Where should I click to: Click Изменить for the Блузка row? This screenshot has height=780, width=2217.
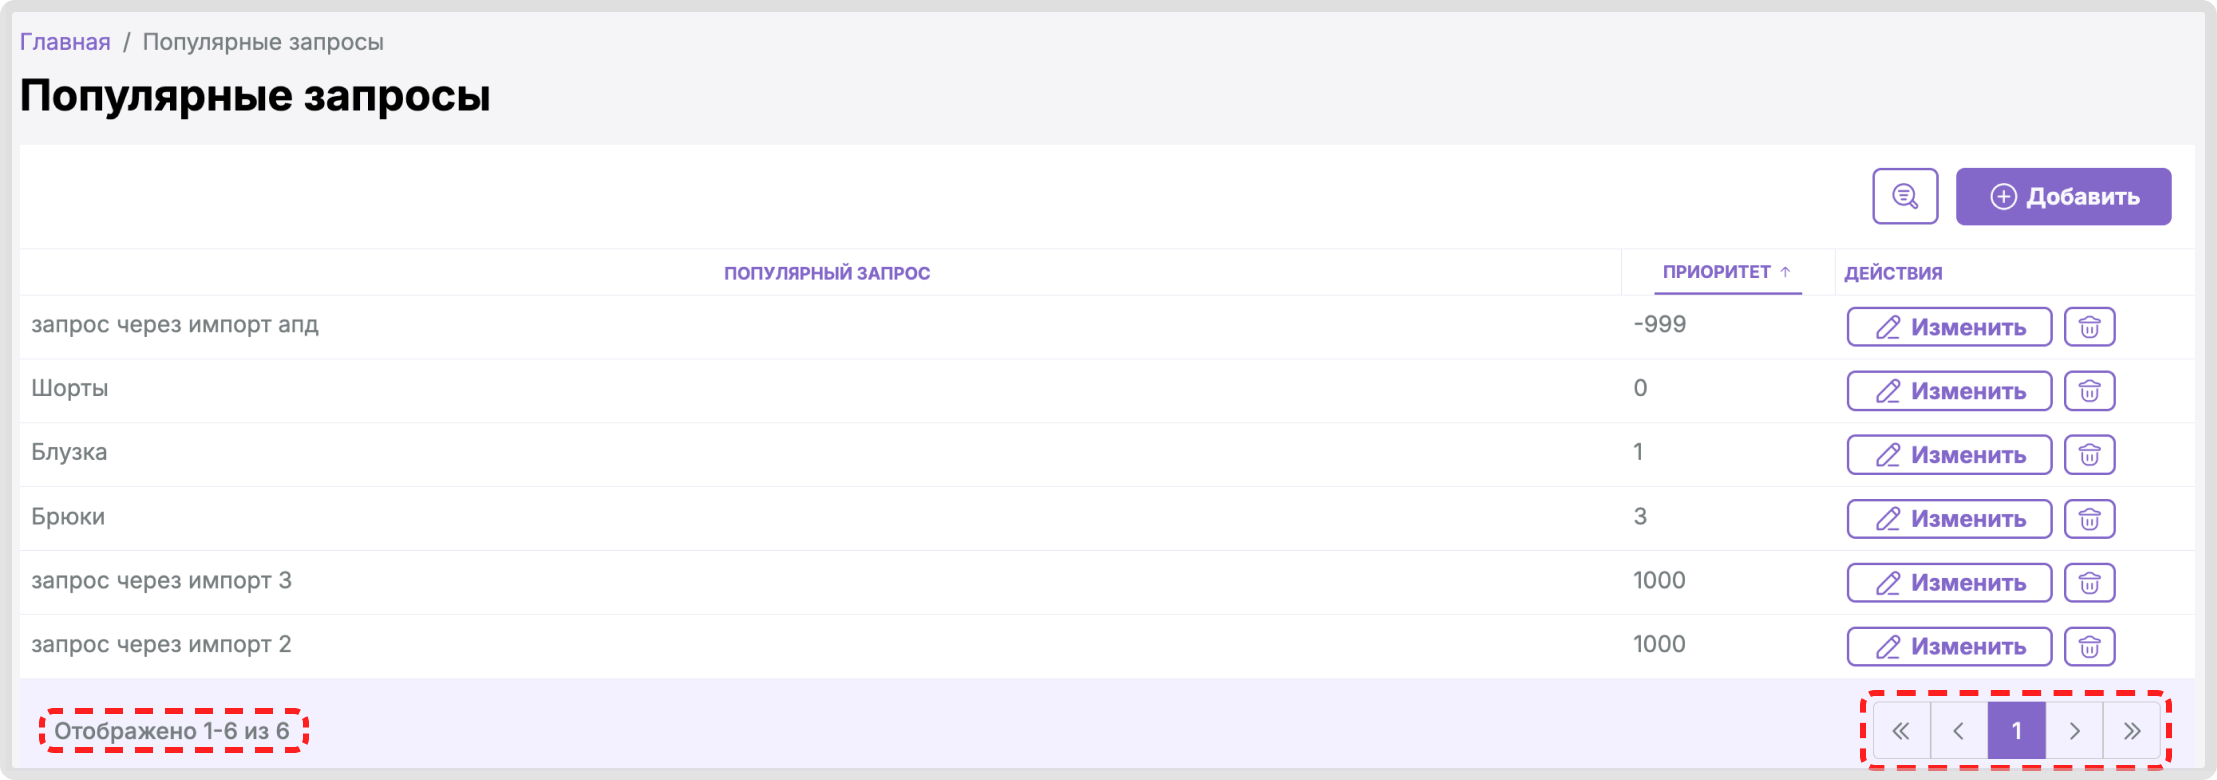[x=1949, y=455]
